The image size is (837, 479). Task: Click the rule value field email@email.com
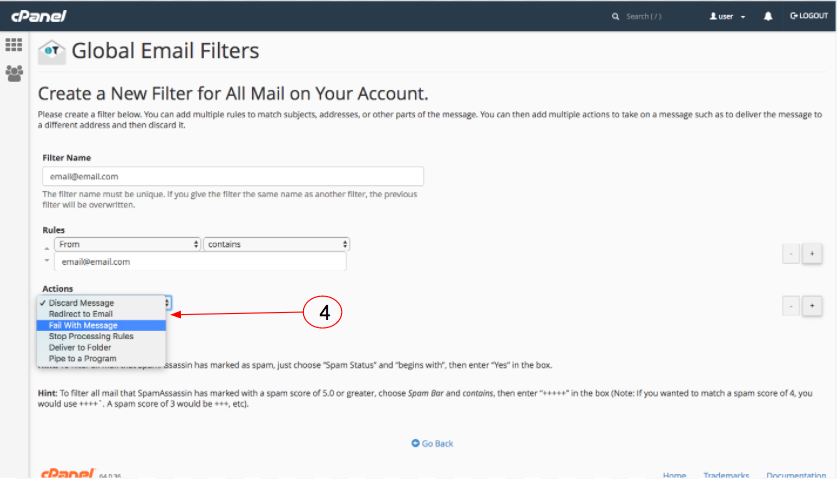pyautogui.click(x=200, y=262)
